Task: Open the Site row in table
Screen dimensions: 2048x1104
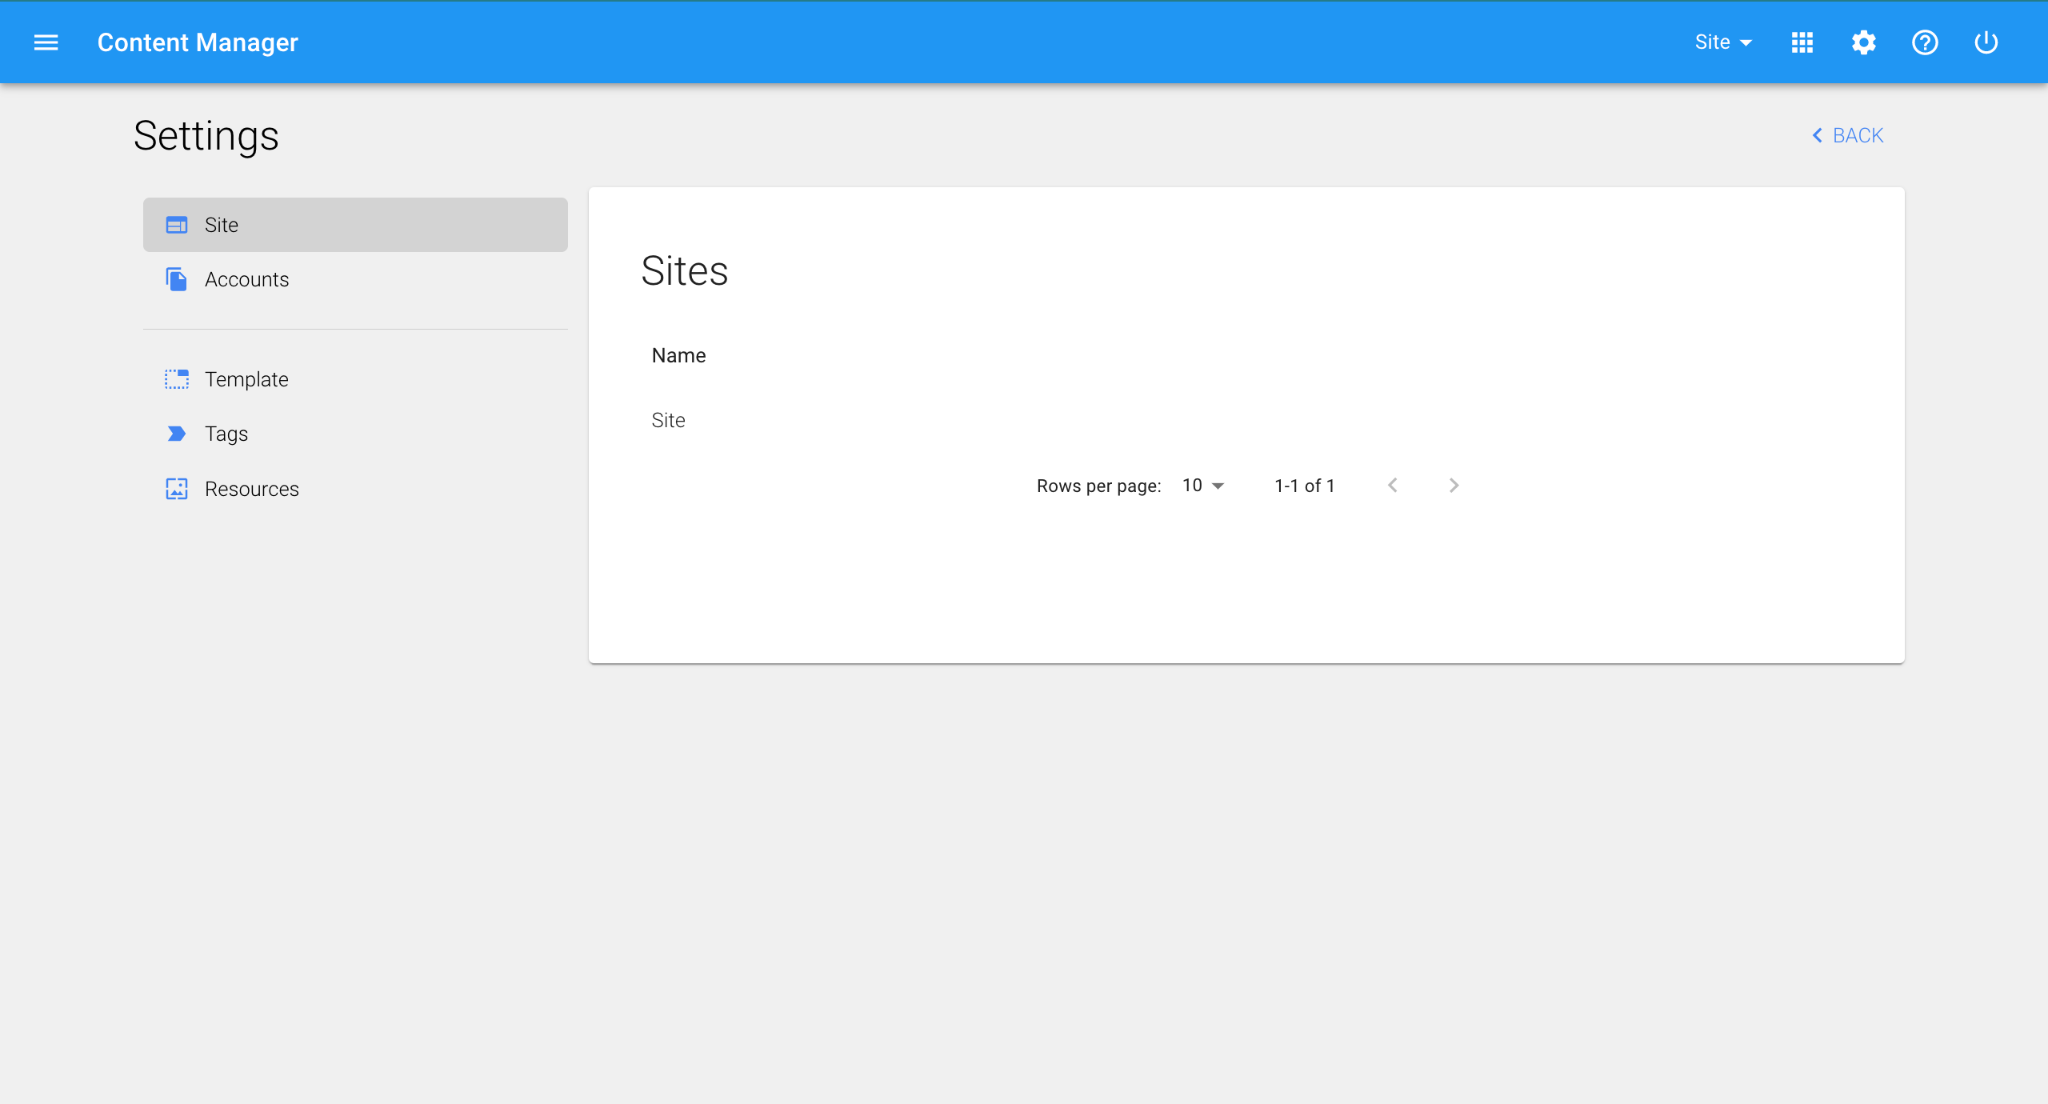Action: click(668, 420)
